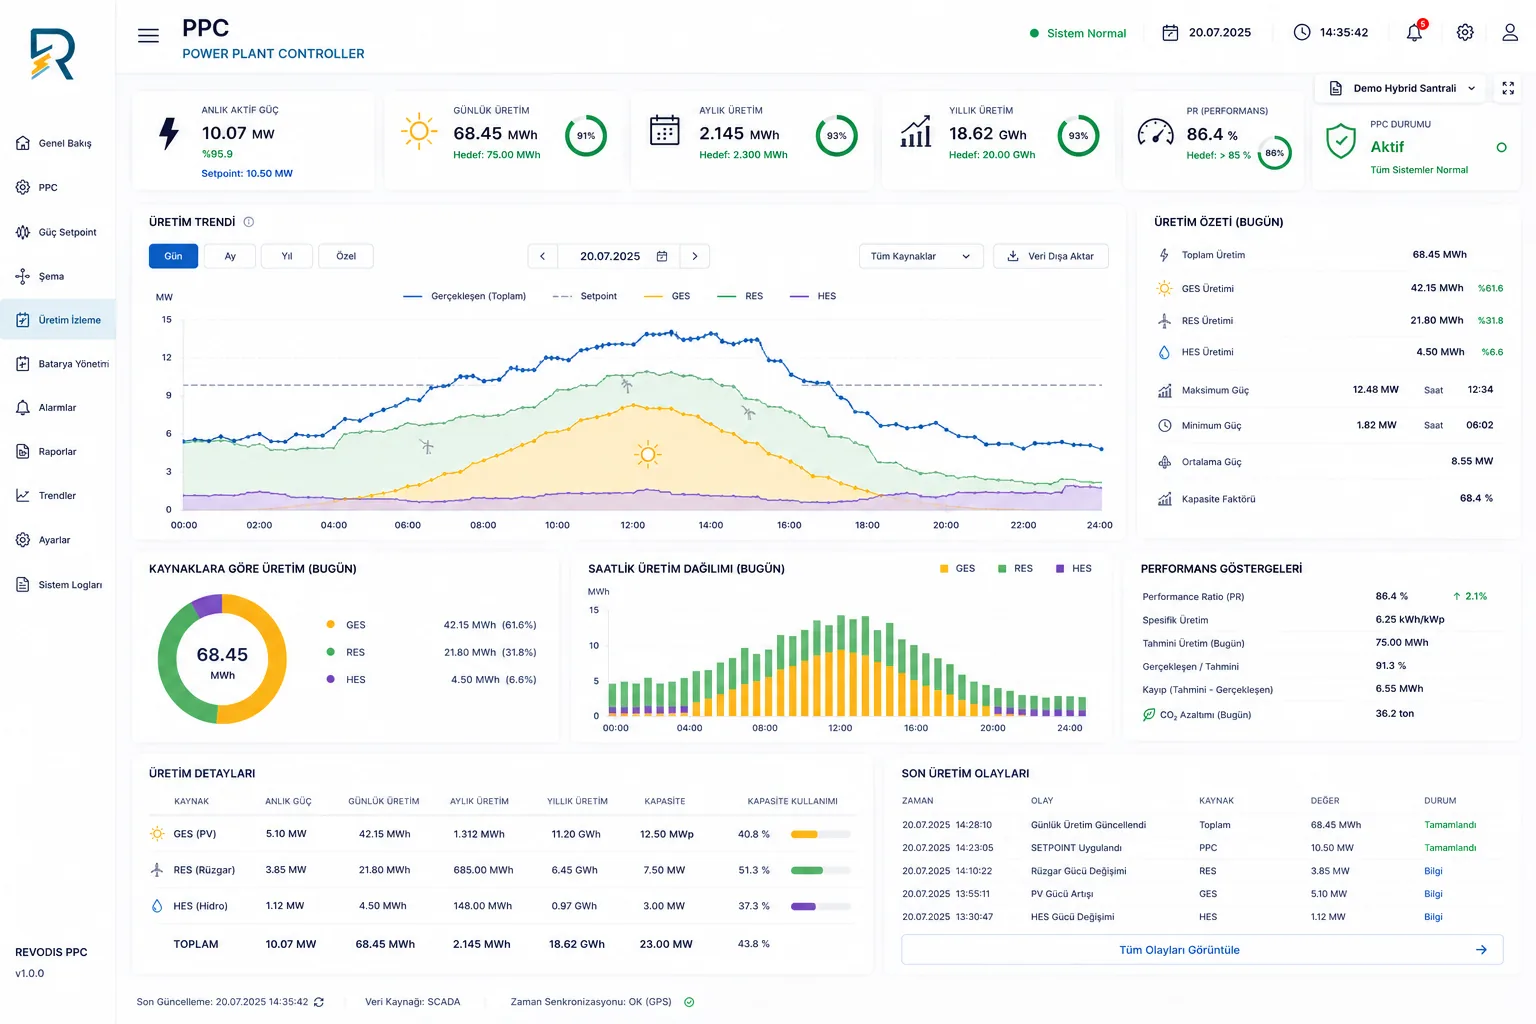This screenshot has height=1024, width=1536.
Task: Open Güç Setpoint in sidebar
Action: coord(57,232)
